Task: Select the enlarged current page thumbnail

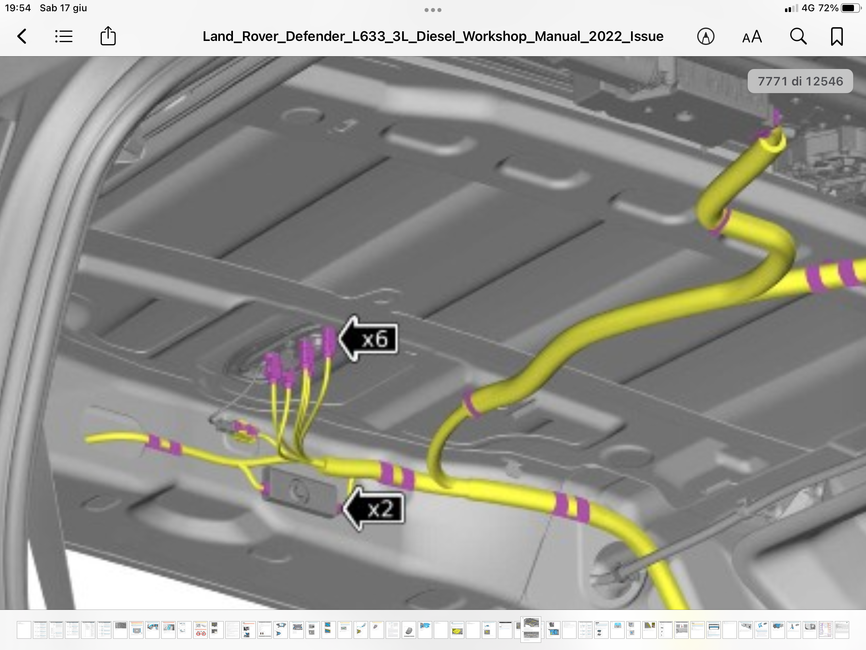Action: (531, 630)
